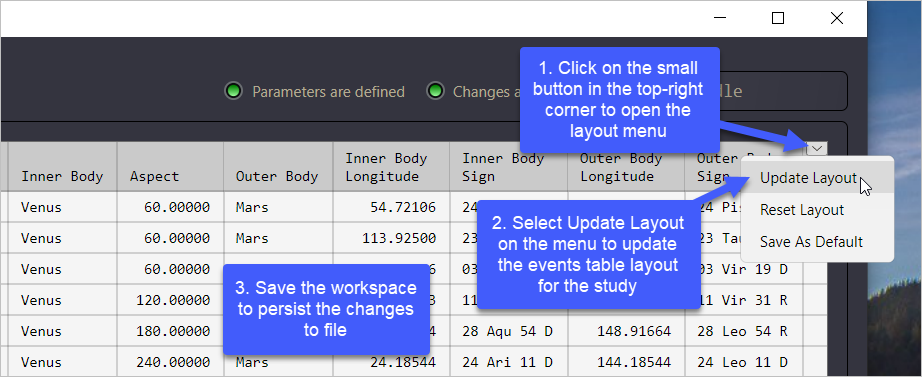Select the 28 Aqu 54 D cell

(508, 331)
